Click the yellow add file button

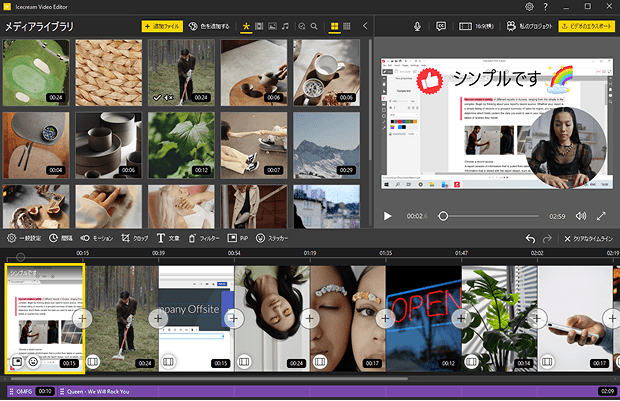(162, 26)
